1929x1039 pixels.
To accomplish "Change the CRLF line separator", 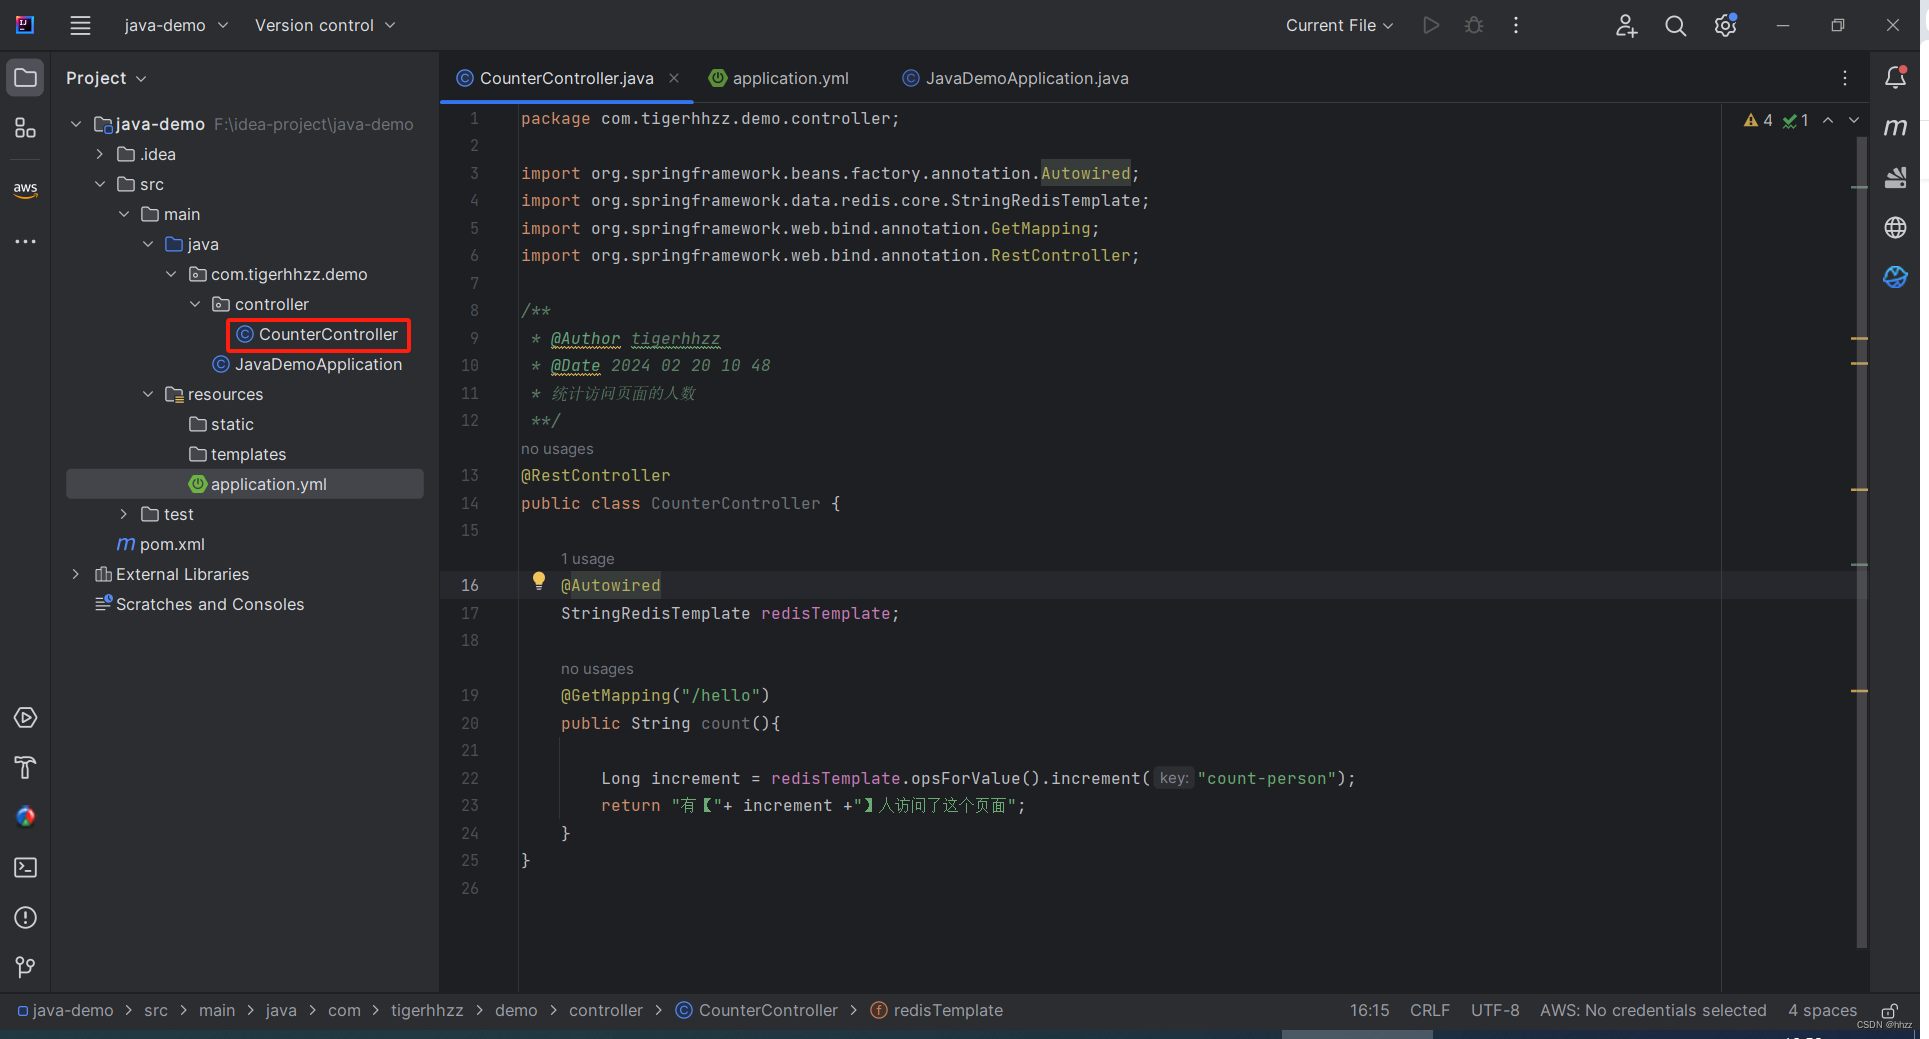I will [1429, 1011].
